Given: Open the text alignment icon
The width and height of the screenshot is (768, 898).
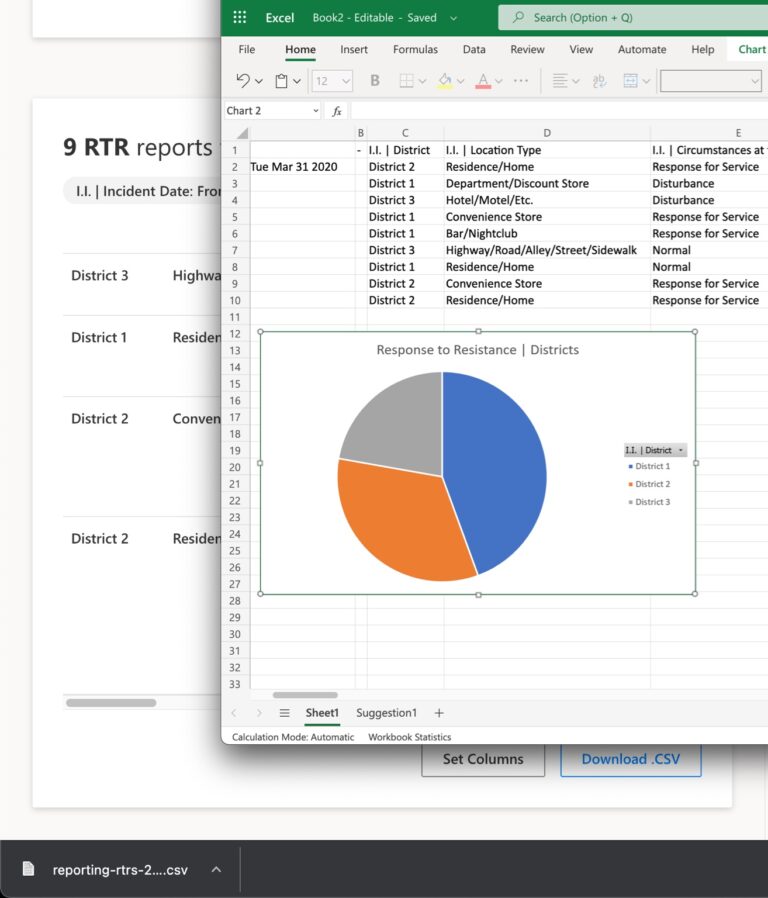Looking at the screenshot, I should [x=560, y=81].
